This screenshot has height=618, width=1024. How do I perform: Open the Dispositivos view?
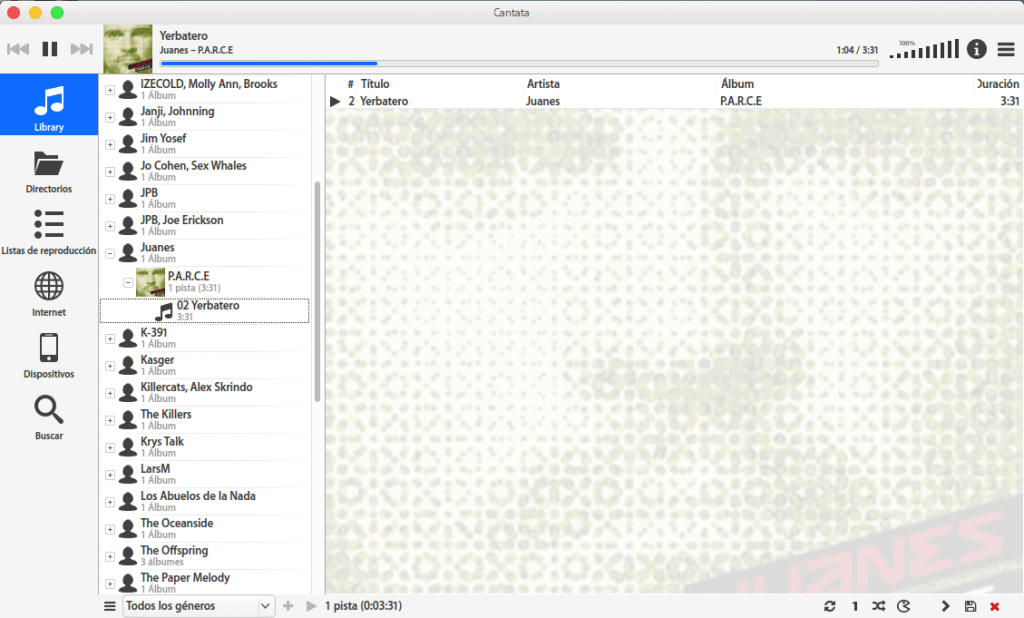(x=49, y=356)
